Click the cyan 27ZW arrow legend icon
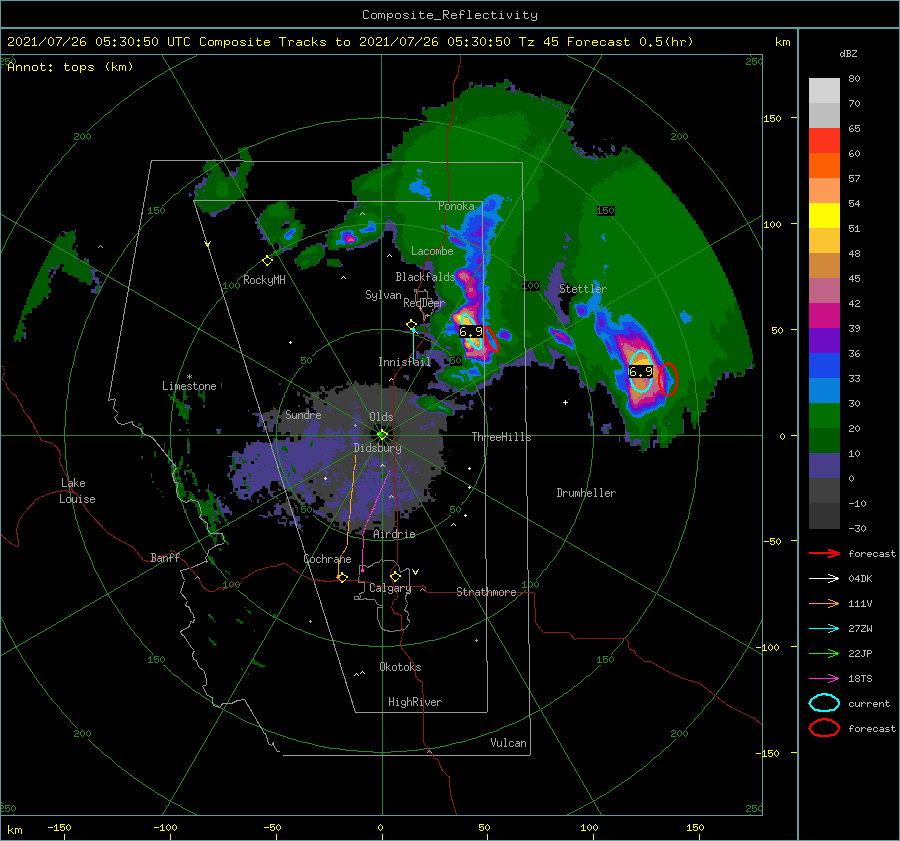900x841 pixels. [824, 629]
